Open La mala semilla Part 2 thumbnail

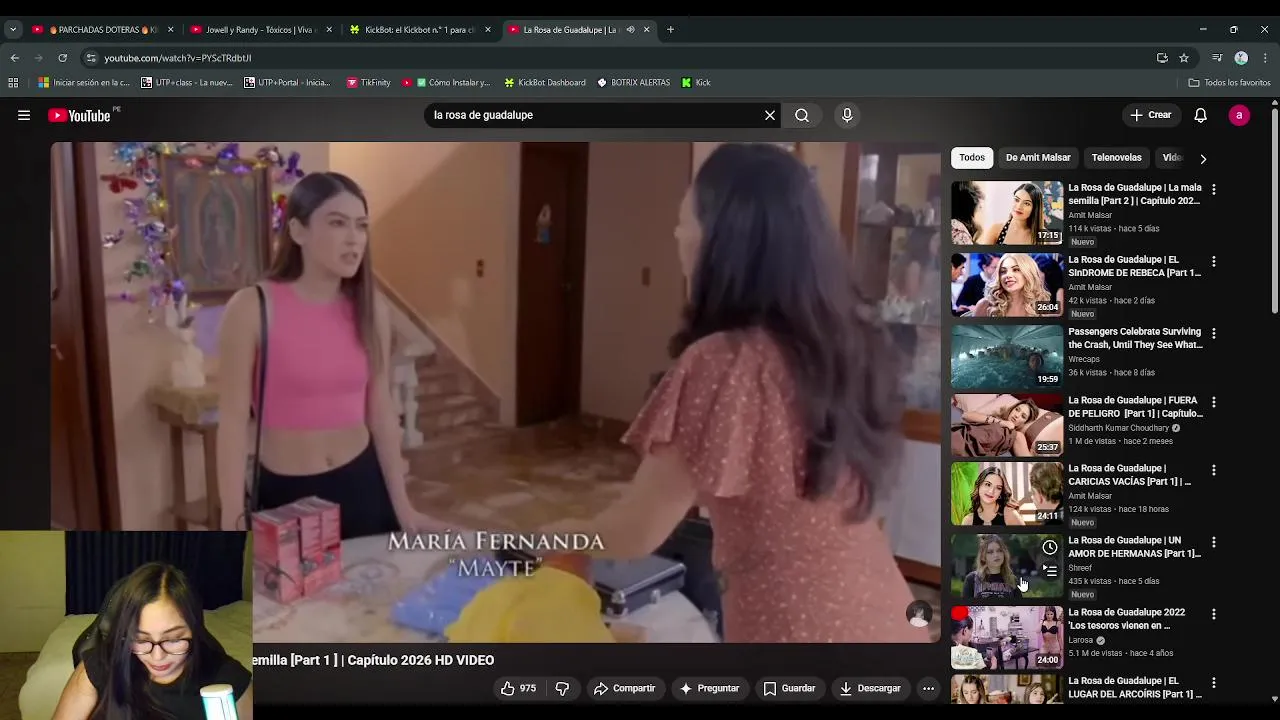coord(1007,213)
